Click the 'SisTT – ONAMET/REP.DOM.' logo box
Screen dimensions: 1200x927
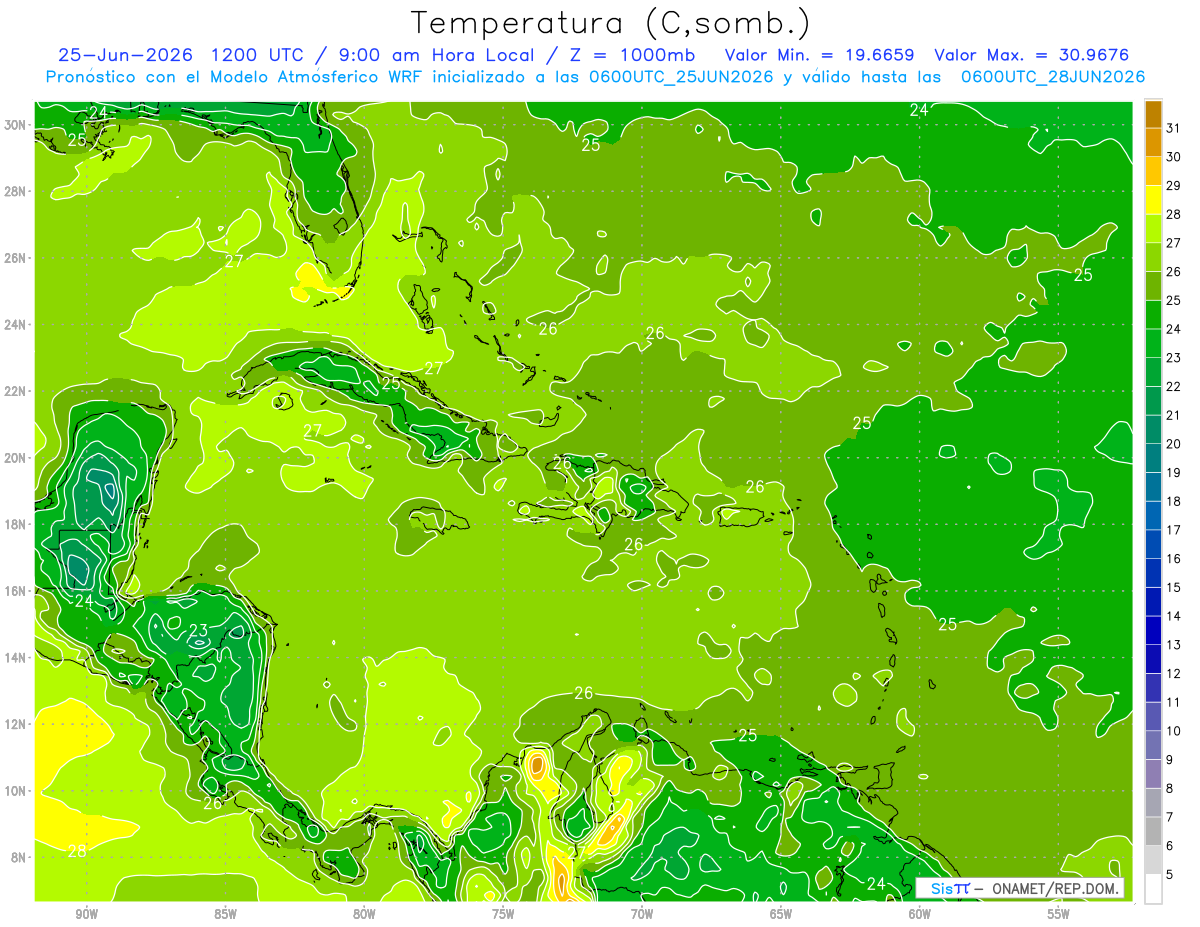pyautogui.click(x=1020, y=888)
